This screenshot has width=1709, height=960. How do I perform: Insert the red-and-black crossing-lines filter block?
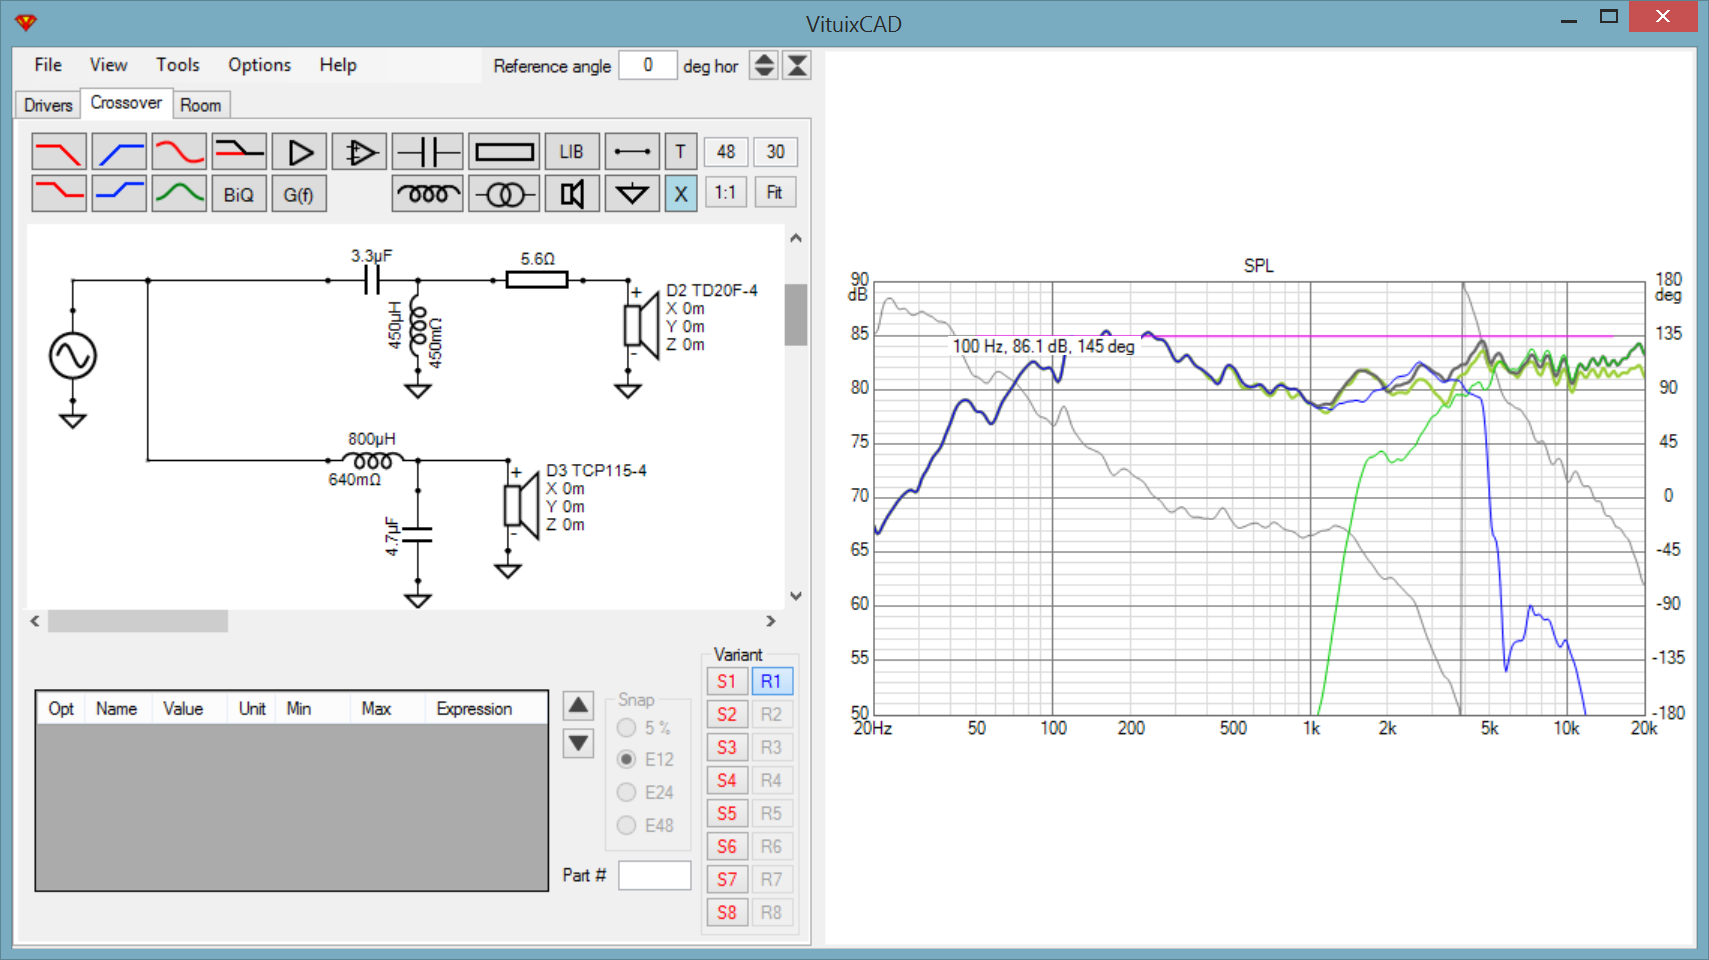tap(239, 152)
